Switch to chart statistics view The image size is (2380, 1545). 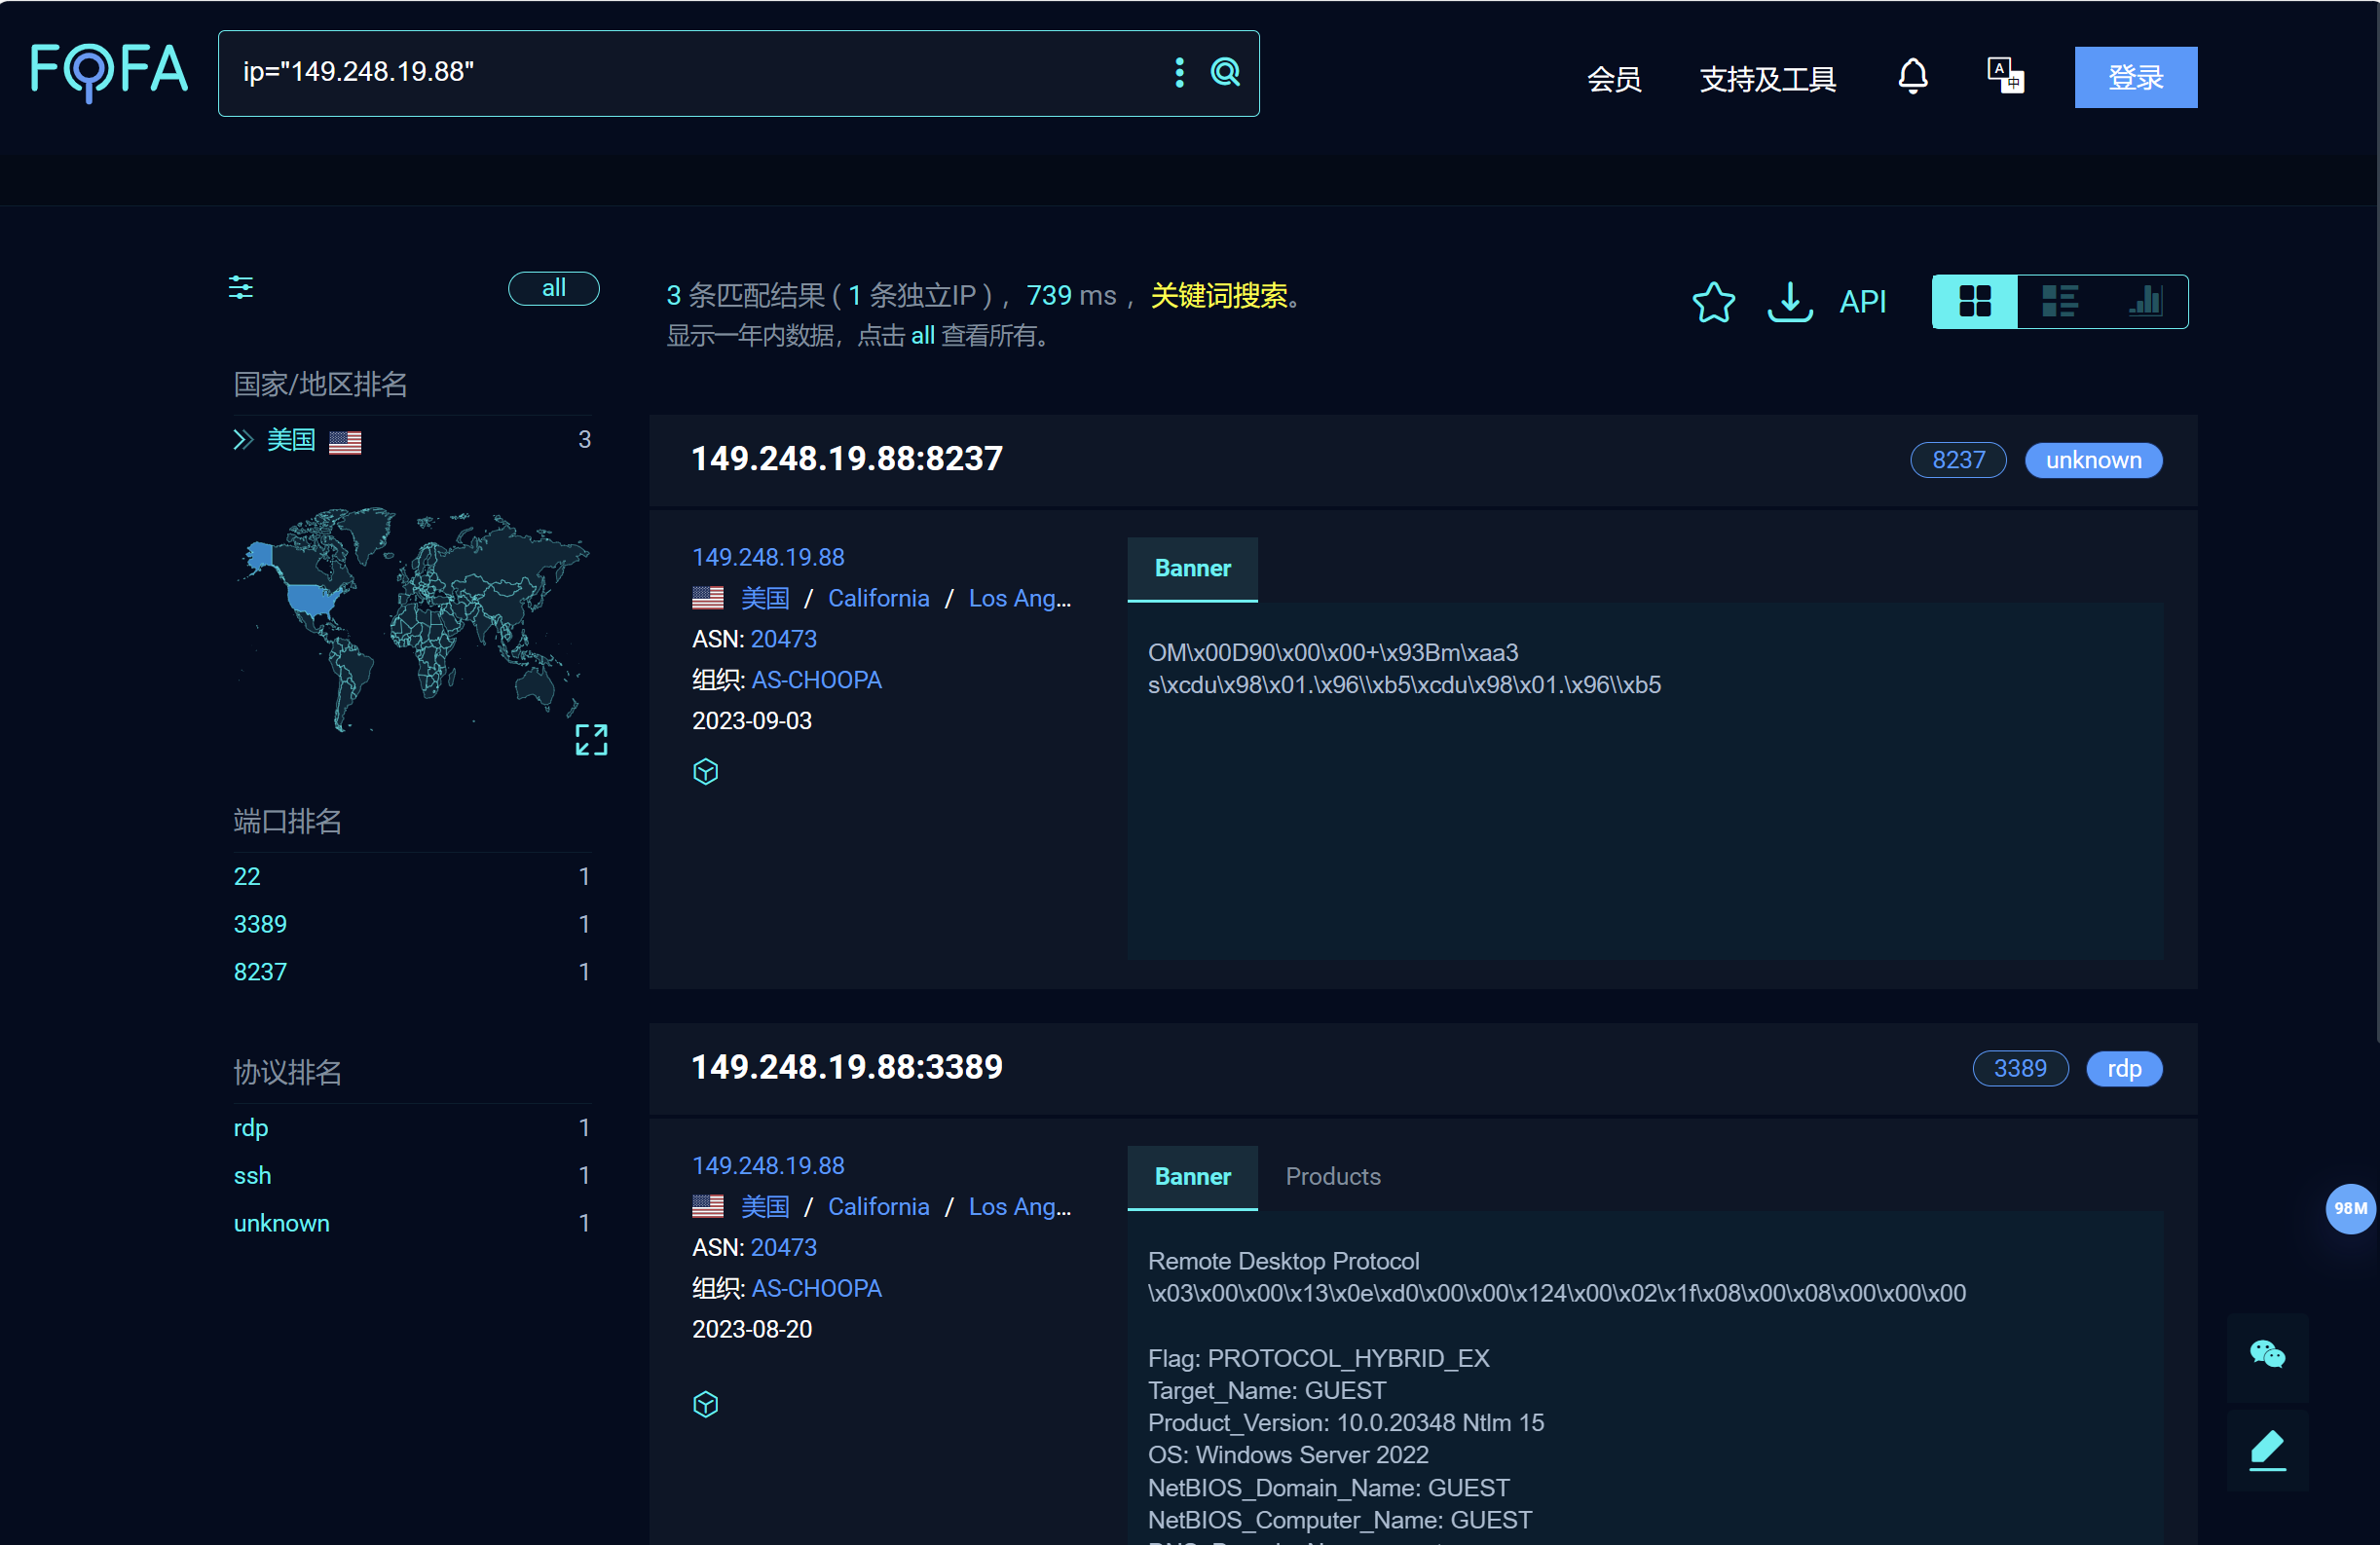(x=2144, y=301)
